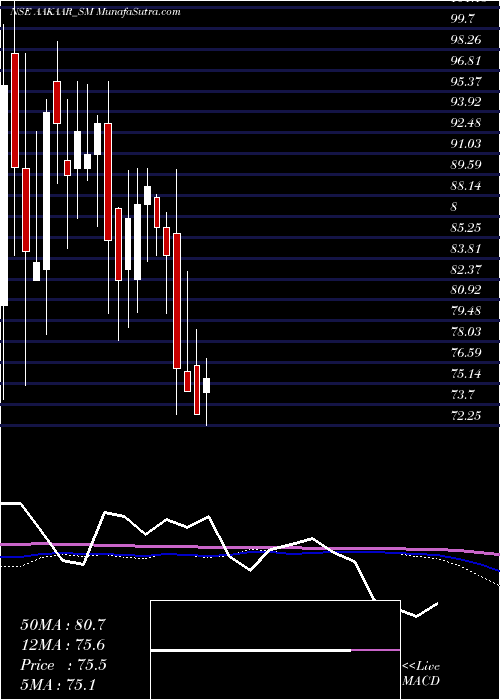Click the 12MA : 75.6 indicator text

[x=63, y=645]
